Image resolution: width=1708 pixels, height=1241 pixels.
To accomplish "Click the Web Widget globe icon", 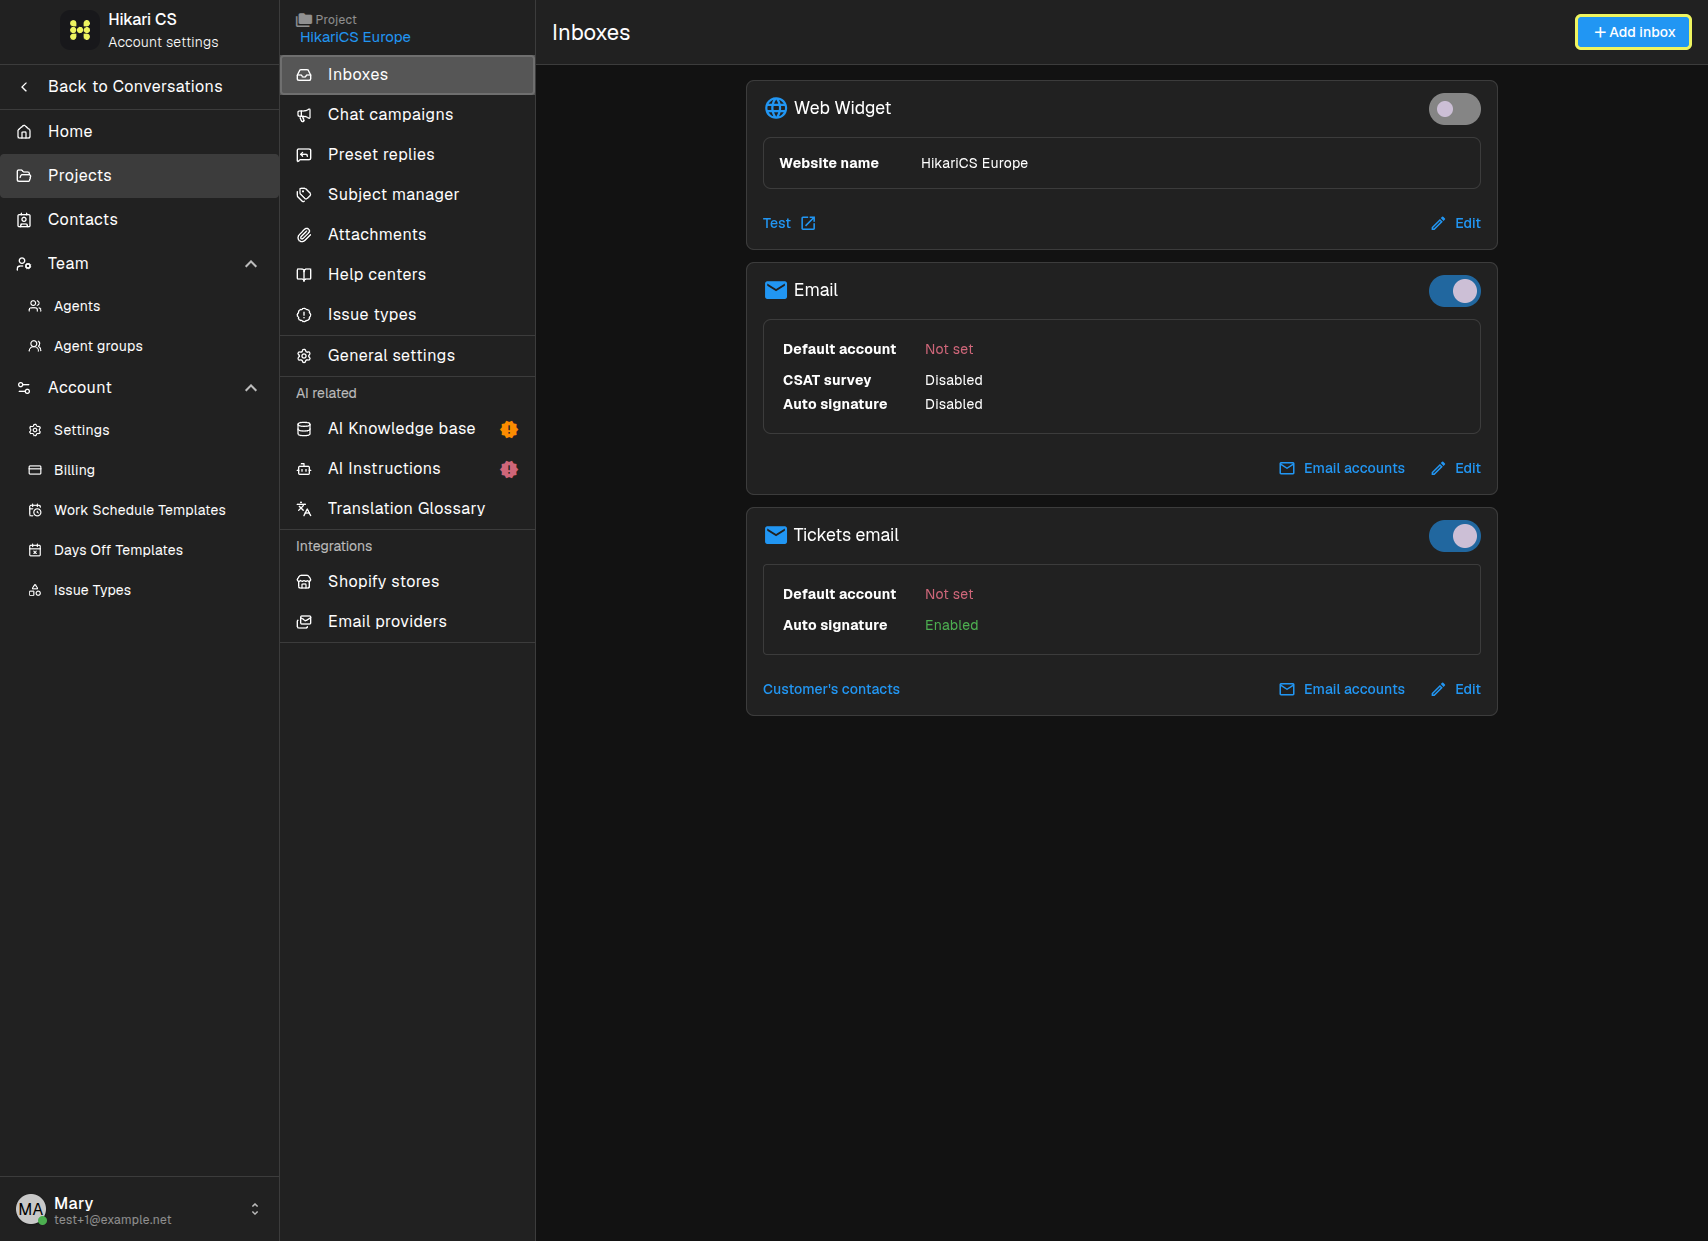I will pos(776,108).
